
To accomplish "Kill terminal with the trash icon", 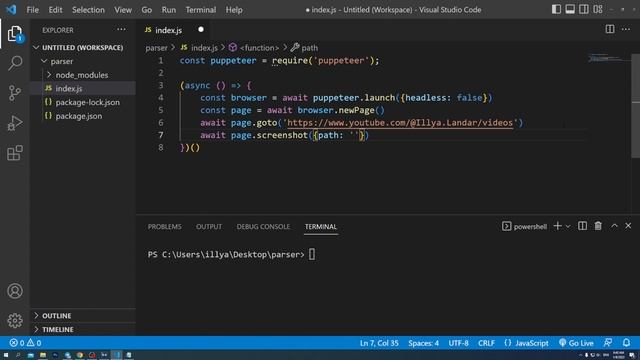I will coord(598,226).
